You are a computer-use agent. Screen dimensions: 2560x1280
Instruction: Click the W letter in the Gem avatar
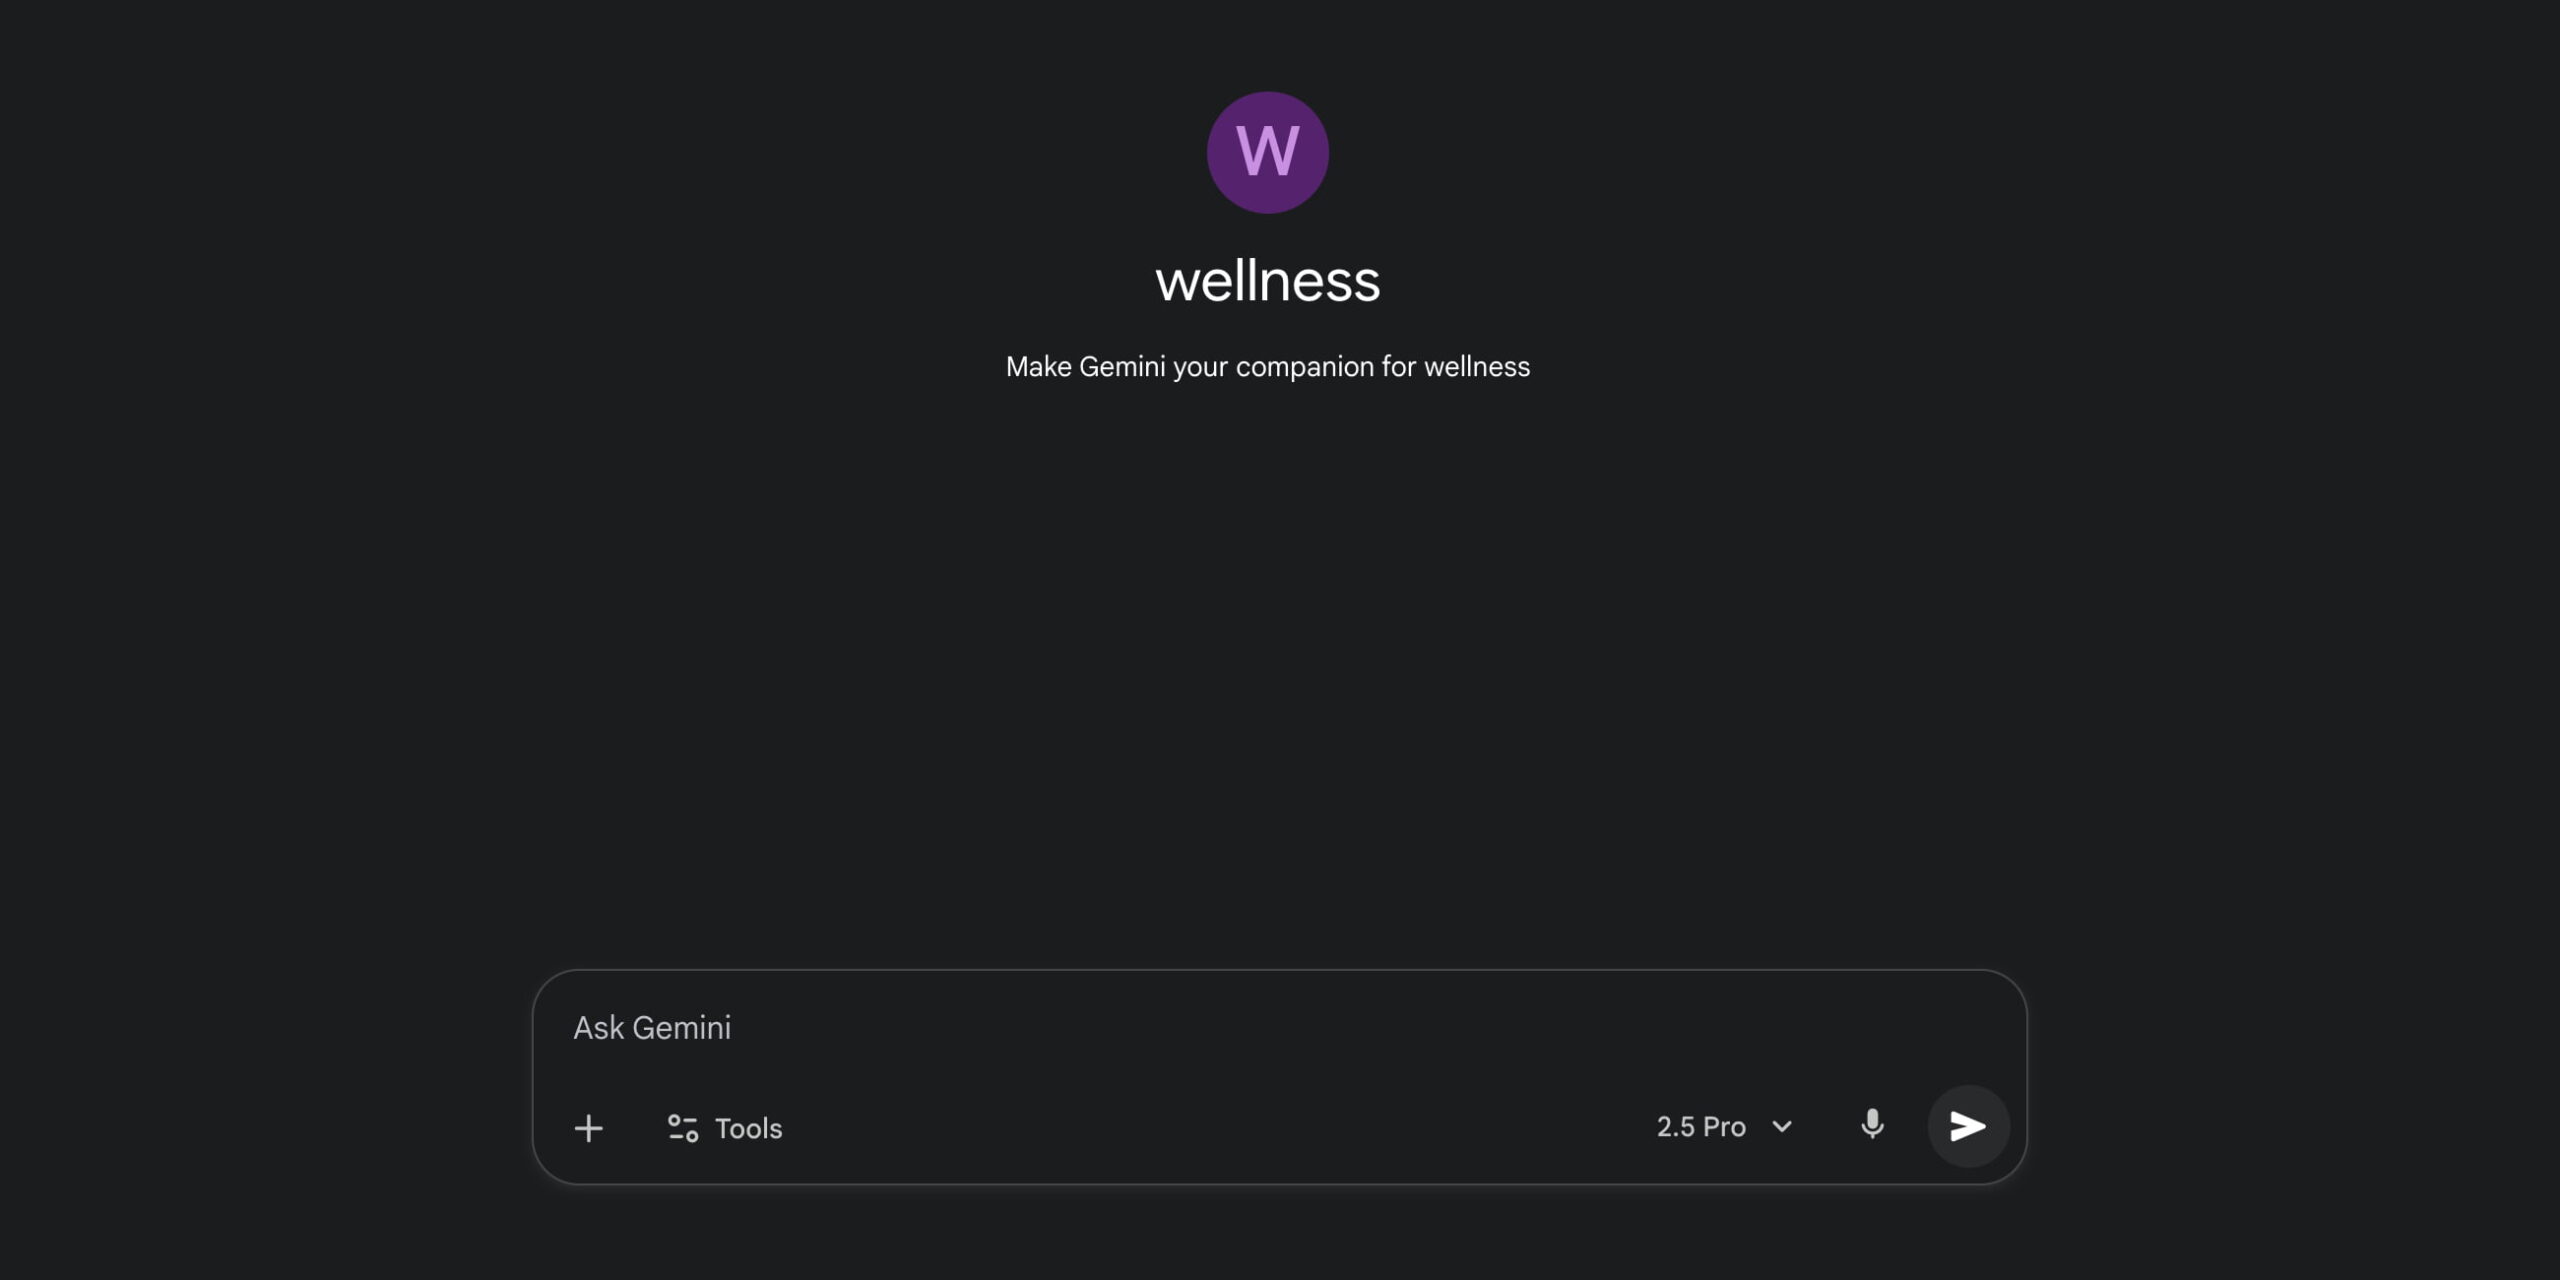point(1267,151)
